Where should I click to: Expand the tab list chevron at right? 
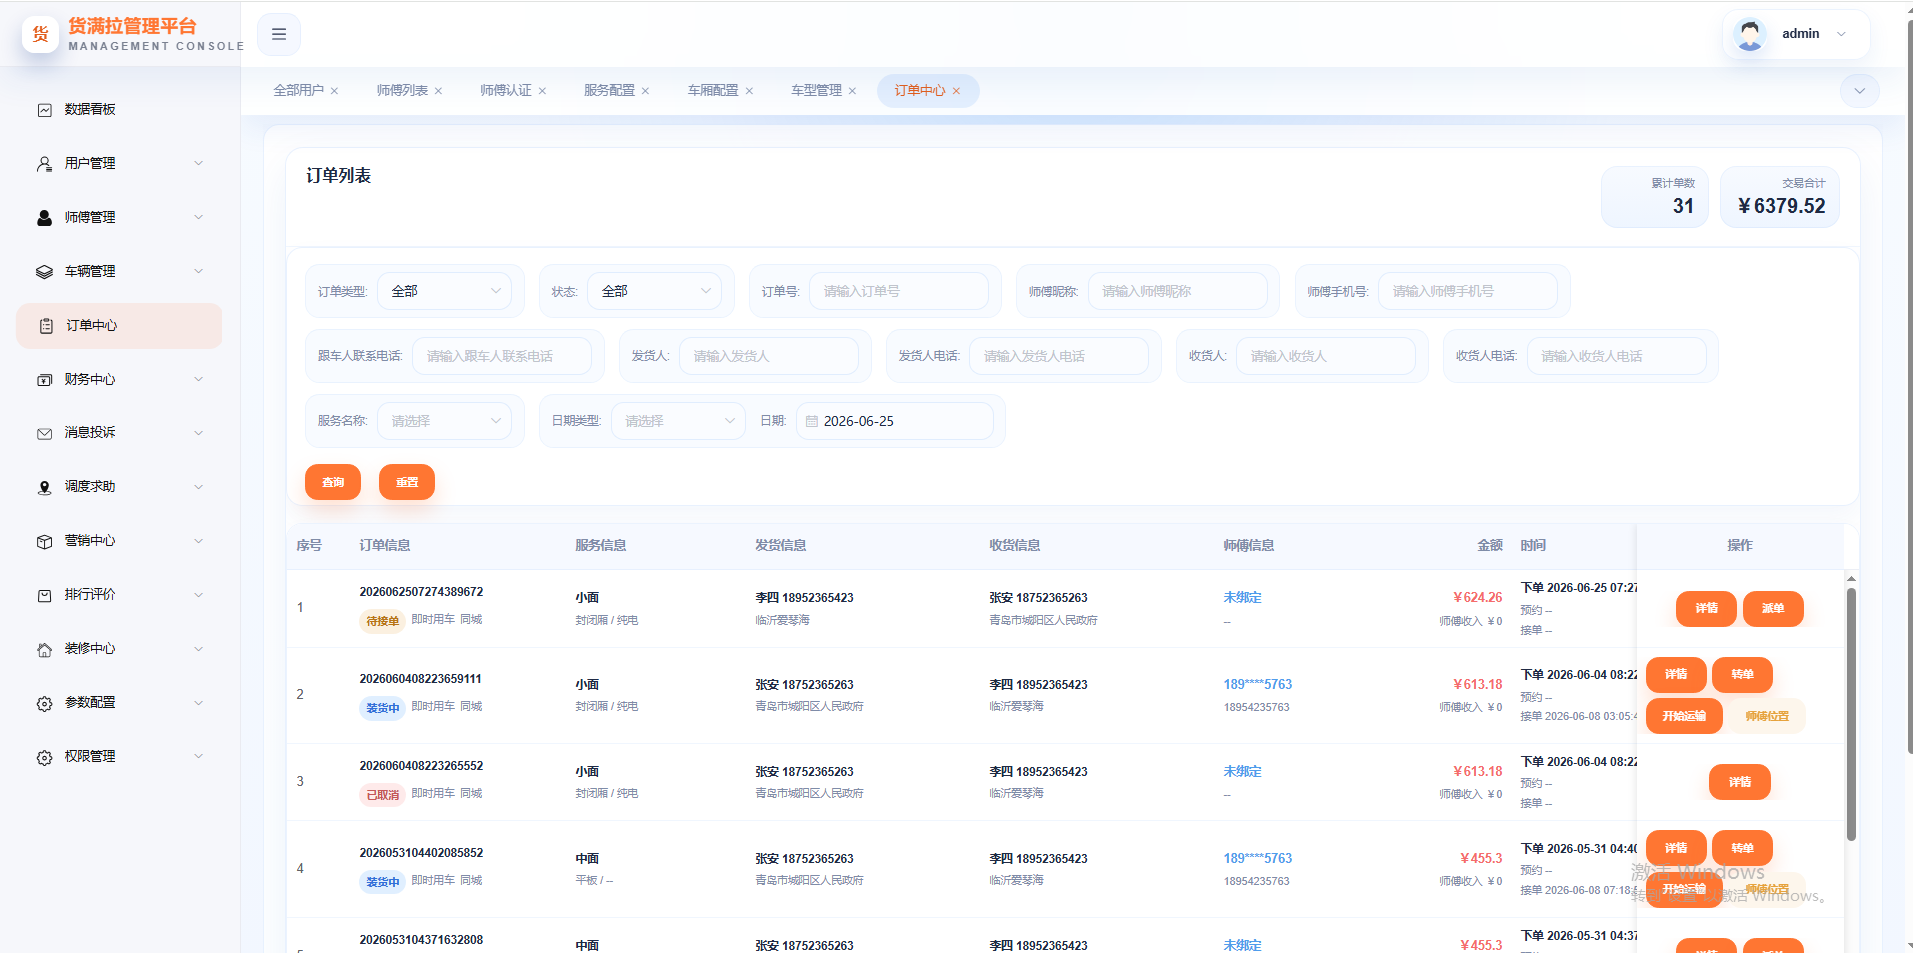pyautogui.click(x=1859, y=91)
